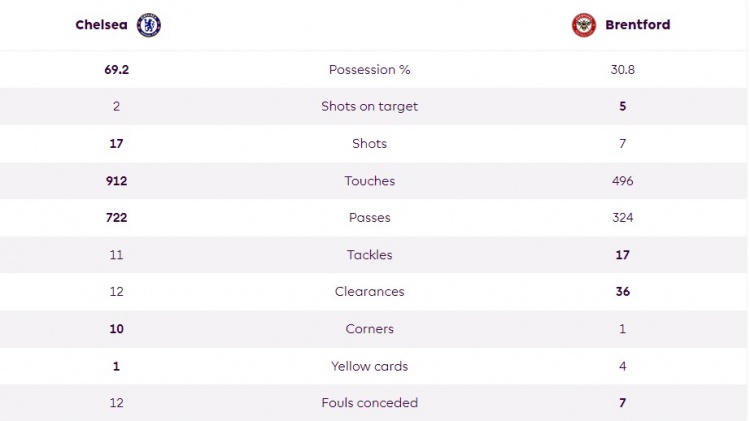Click the Touches stat label
750x421 pixels.
click(x=369, y=181)
